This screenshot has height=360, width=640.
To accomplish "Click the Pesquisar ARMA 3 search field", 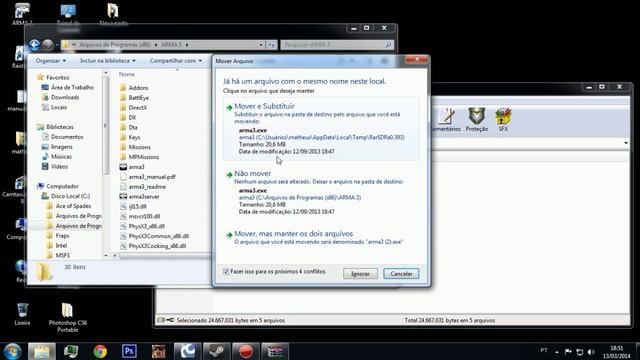I will click(x=337, y=44).
